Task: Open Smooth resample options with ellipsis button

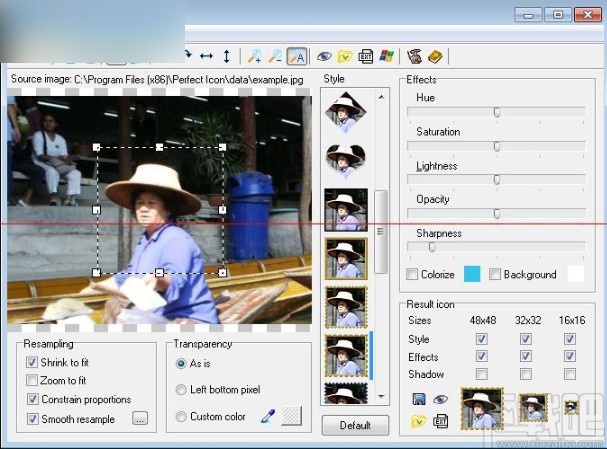Action: tap(140, 419)
